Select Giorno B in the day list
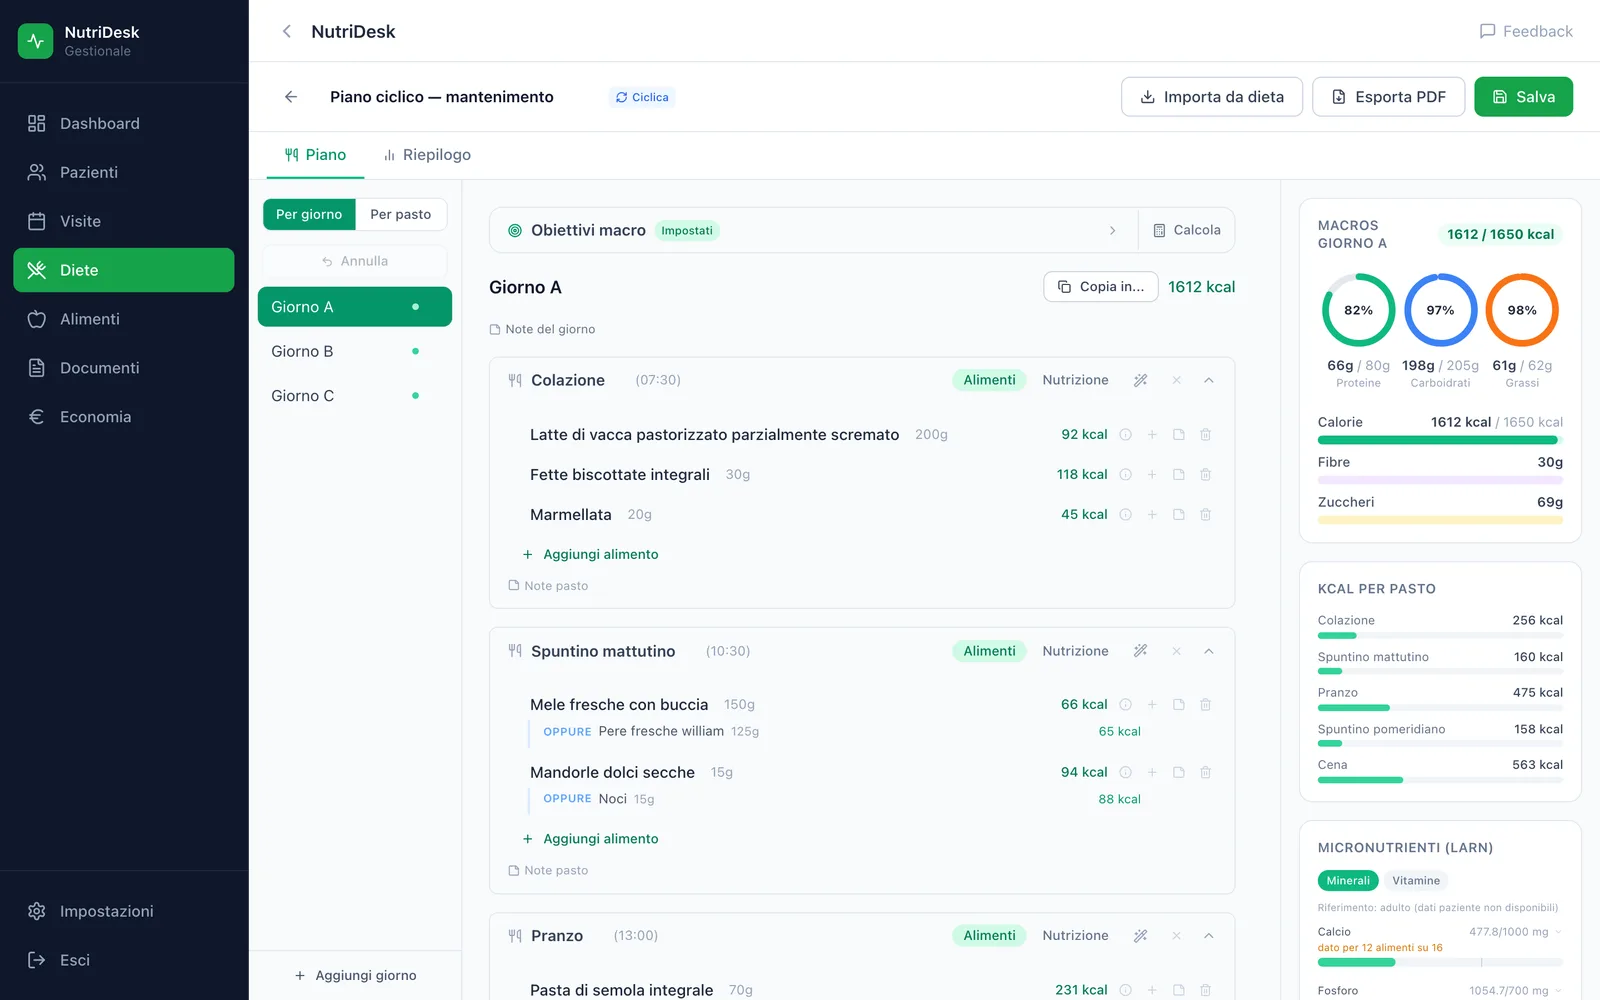Image resolution: width=1600 pixels, height=1000 pixels. coord(355,351)
